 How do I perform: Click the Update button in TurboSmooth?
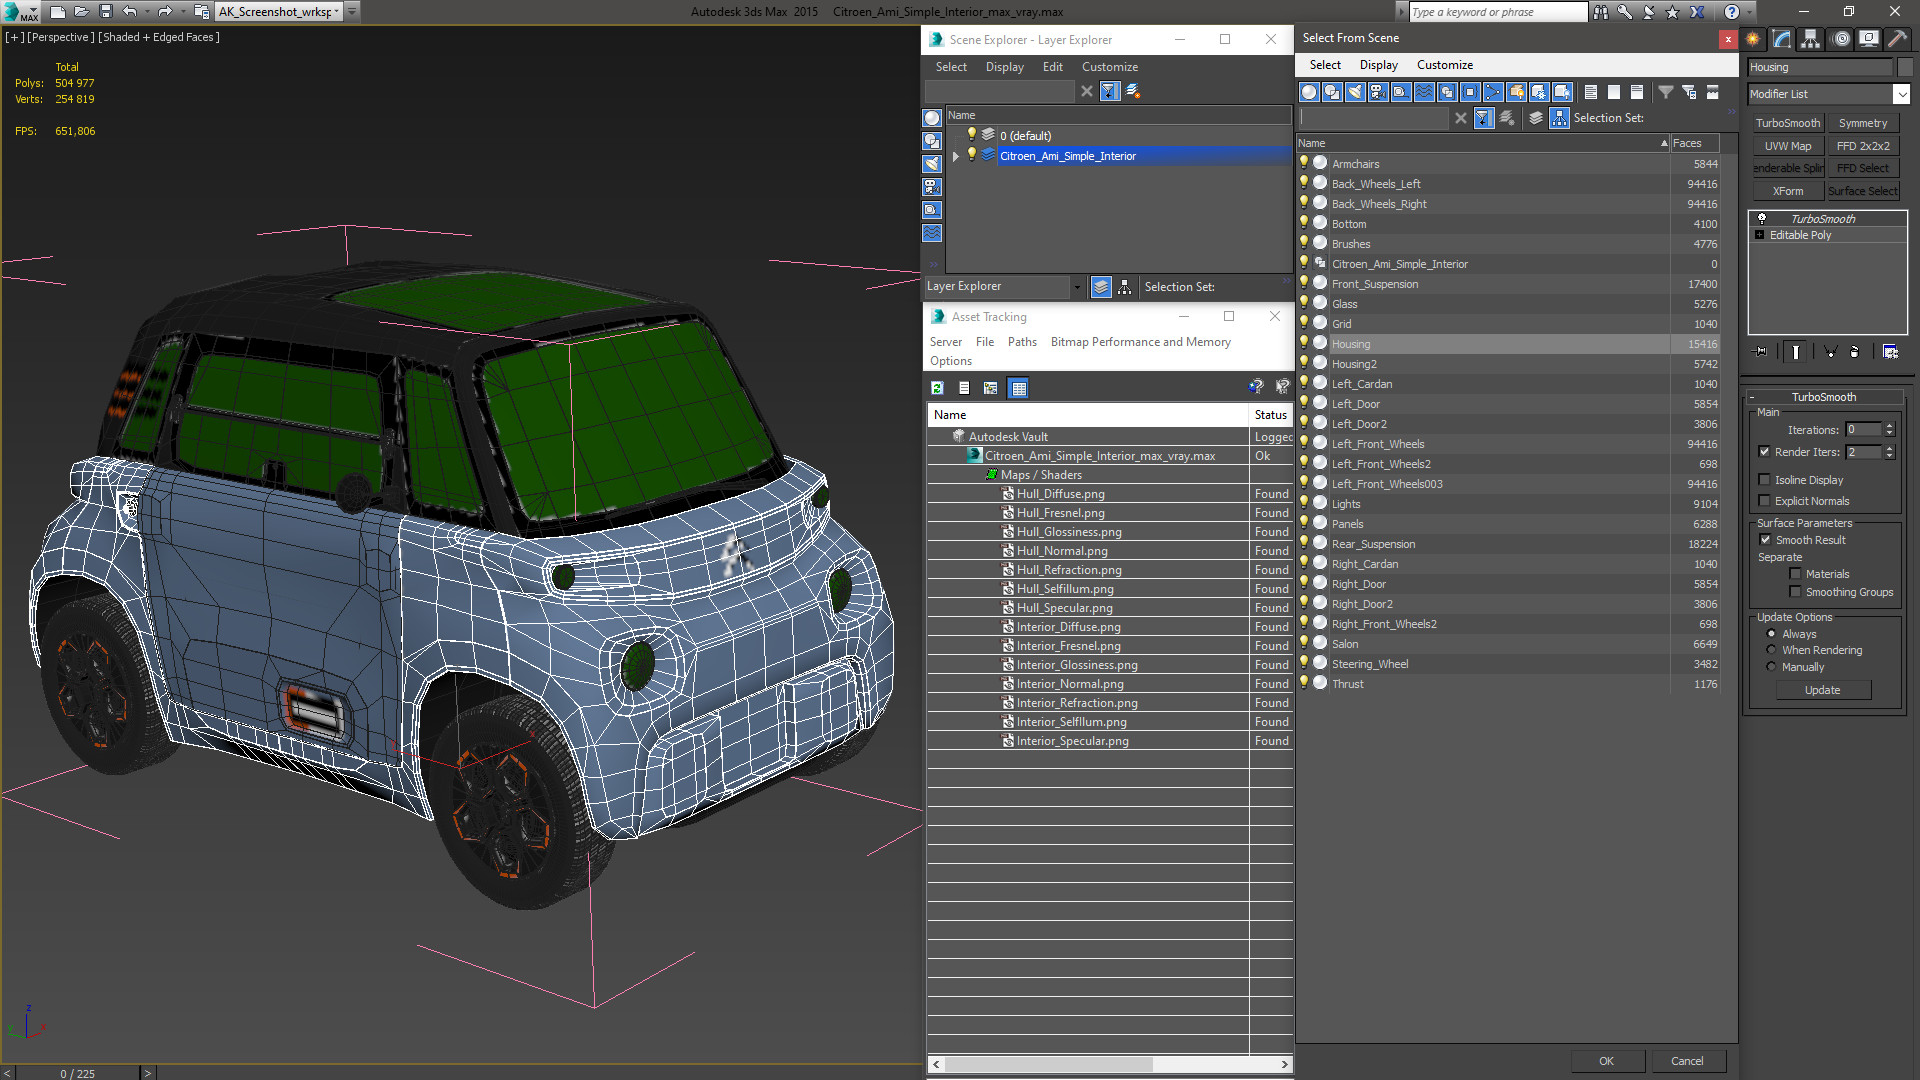(1822, 690)
